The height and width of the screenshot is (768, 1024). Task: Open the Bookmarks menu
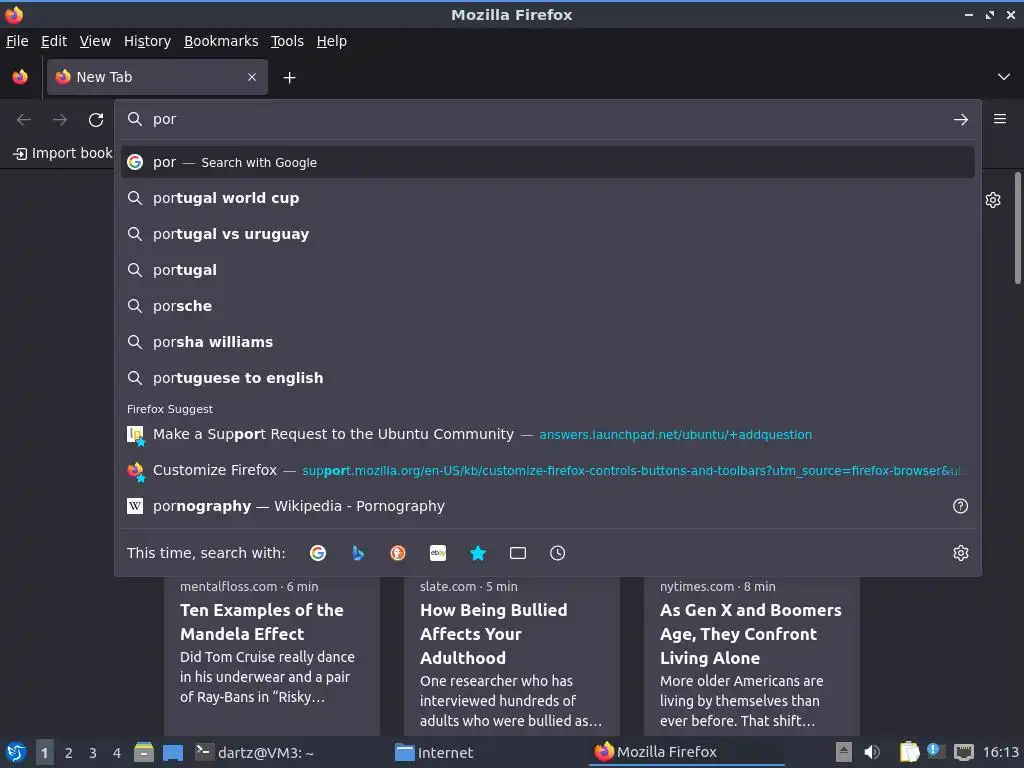[221, 41]
